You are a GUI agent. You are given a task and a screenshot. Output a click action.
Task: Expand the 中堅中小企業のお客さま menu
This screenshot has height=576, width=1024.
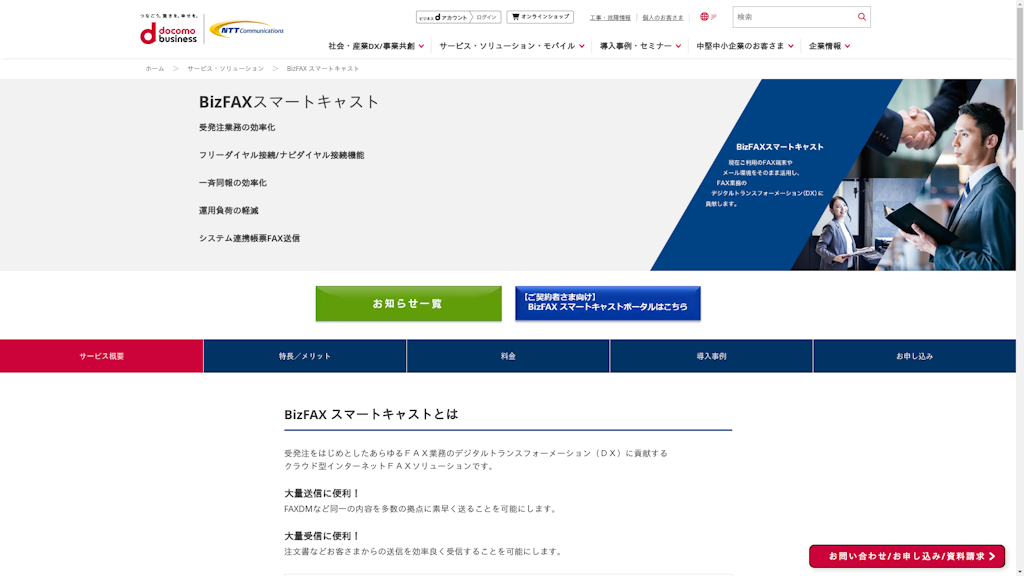pyautogui.click(x=744, y=46)
